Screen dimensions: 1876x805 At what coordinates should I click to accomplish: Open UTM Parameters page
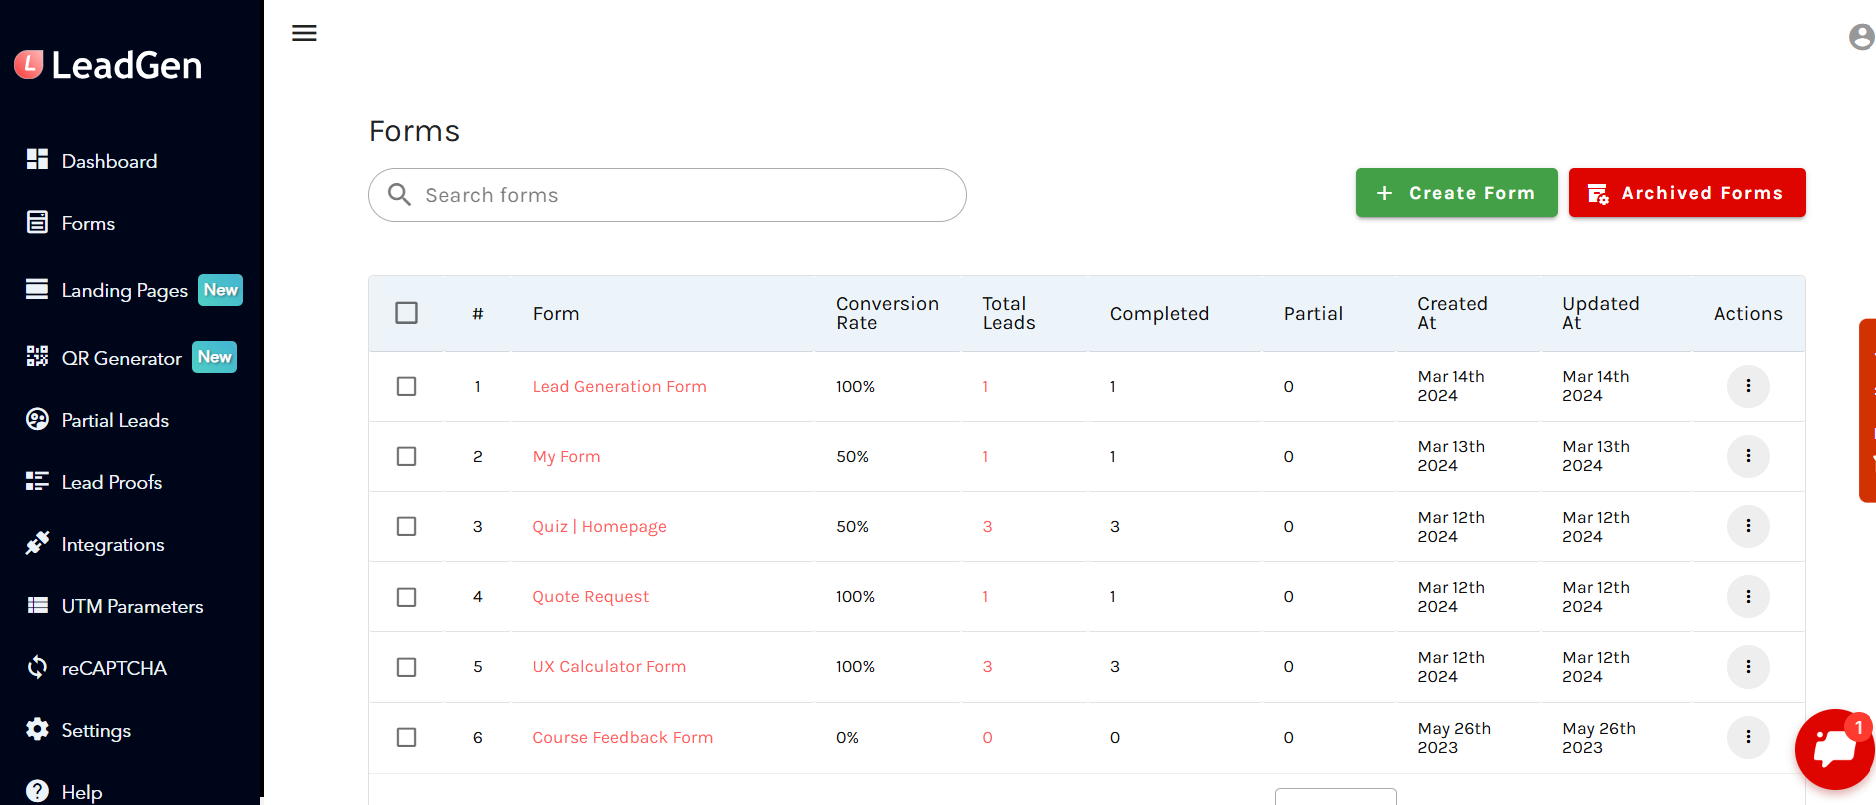pyautogui.click(x=131, y=606)
